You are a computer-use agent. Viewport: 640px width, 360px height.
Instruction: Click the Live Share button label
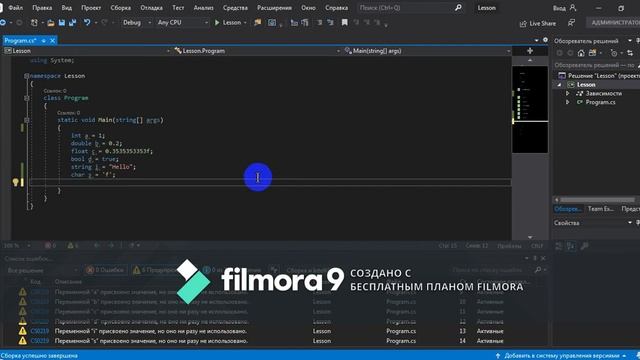[542, 24]
